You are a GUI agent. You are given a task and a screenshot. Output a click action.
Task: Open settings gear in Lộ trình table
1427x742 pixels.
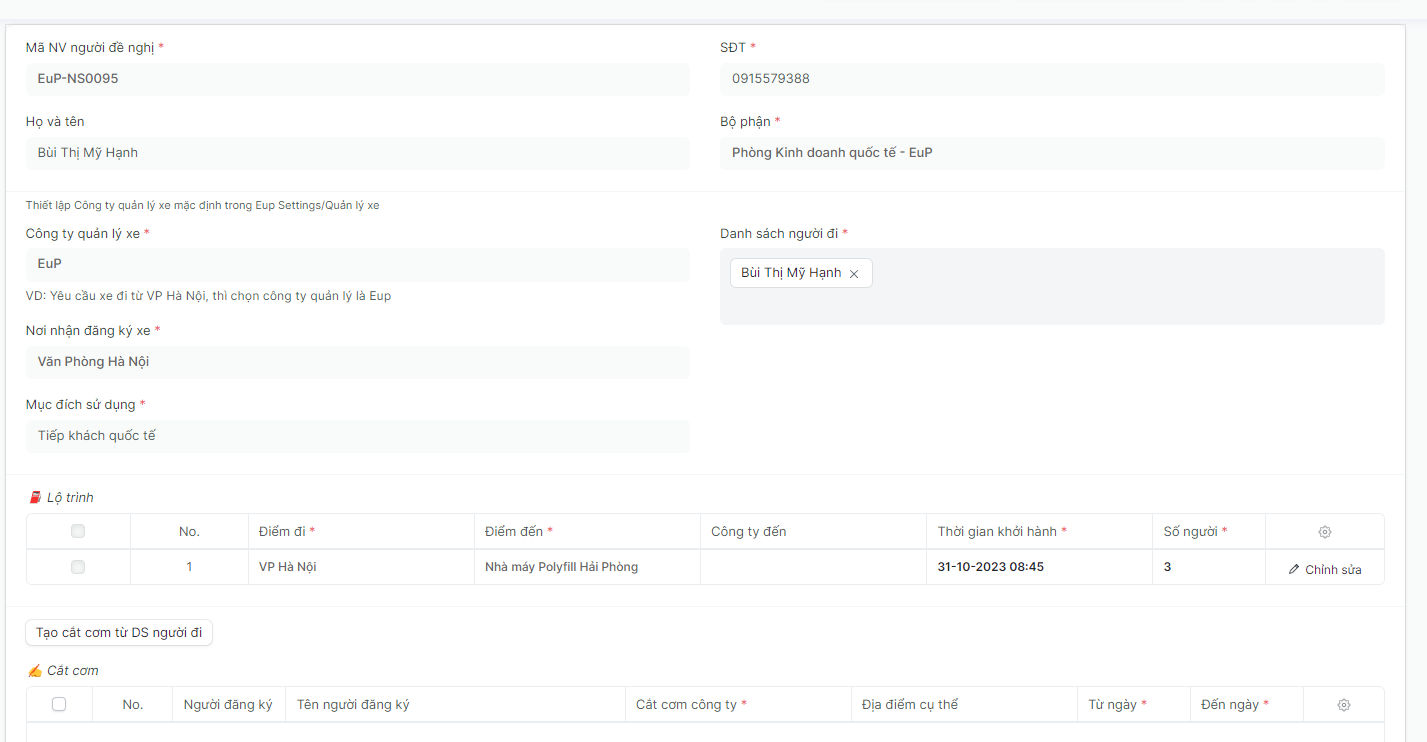pyautogui.click(x=1324, y=532)
